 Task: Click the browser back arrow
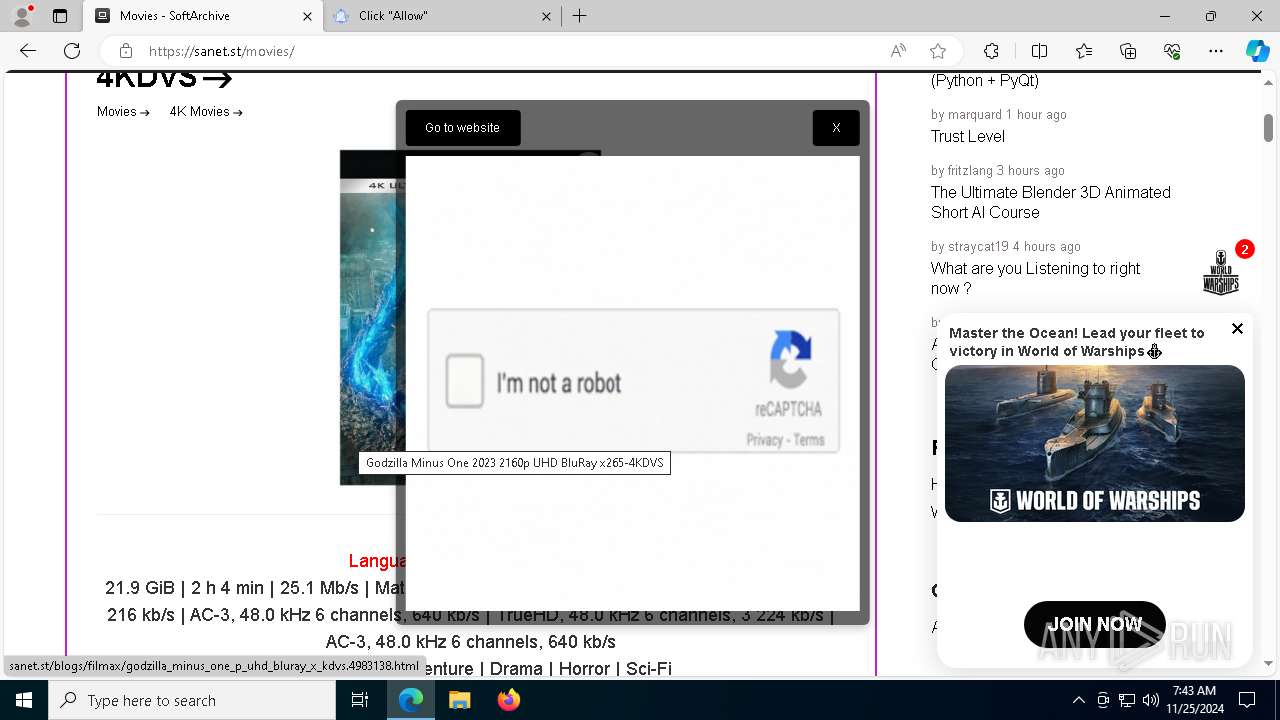point(28,51)
